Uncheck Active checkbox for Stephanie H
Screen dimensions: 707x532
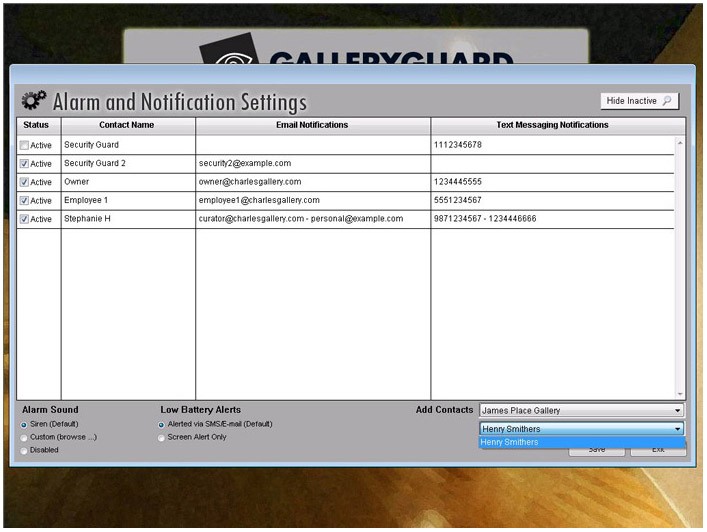(x=25, y=219)
